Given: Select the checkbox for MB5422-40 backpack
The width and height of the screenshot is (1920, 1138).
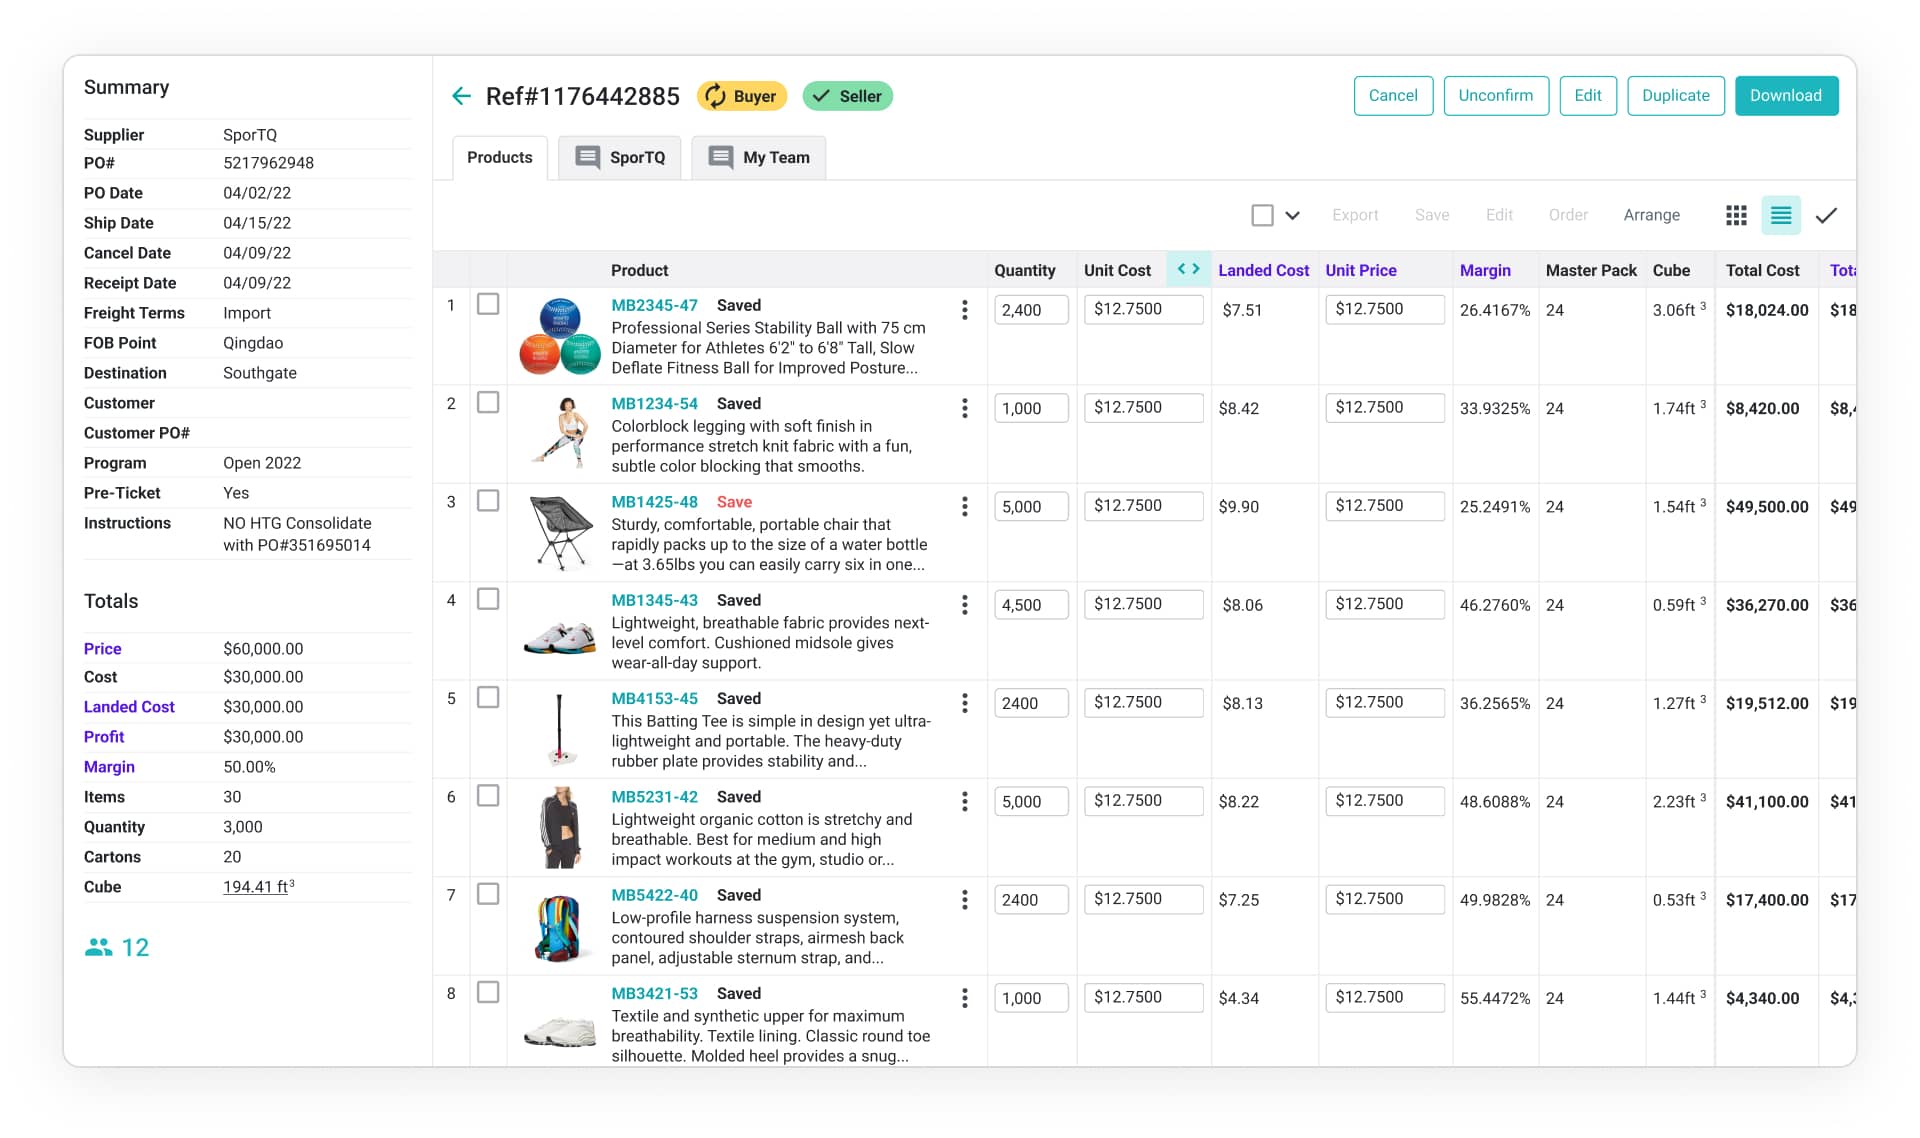Looking at the screenshot, I should (488, 895).
